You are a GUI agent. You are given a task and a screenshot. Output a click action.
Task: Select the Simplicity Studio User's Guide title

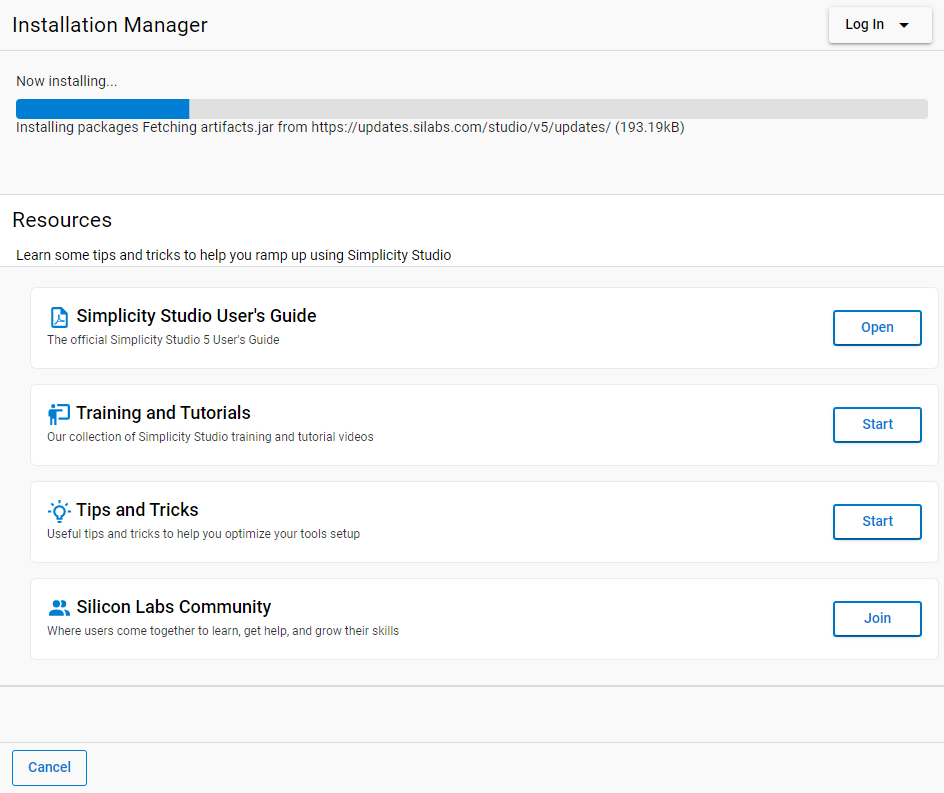point(196,316)
